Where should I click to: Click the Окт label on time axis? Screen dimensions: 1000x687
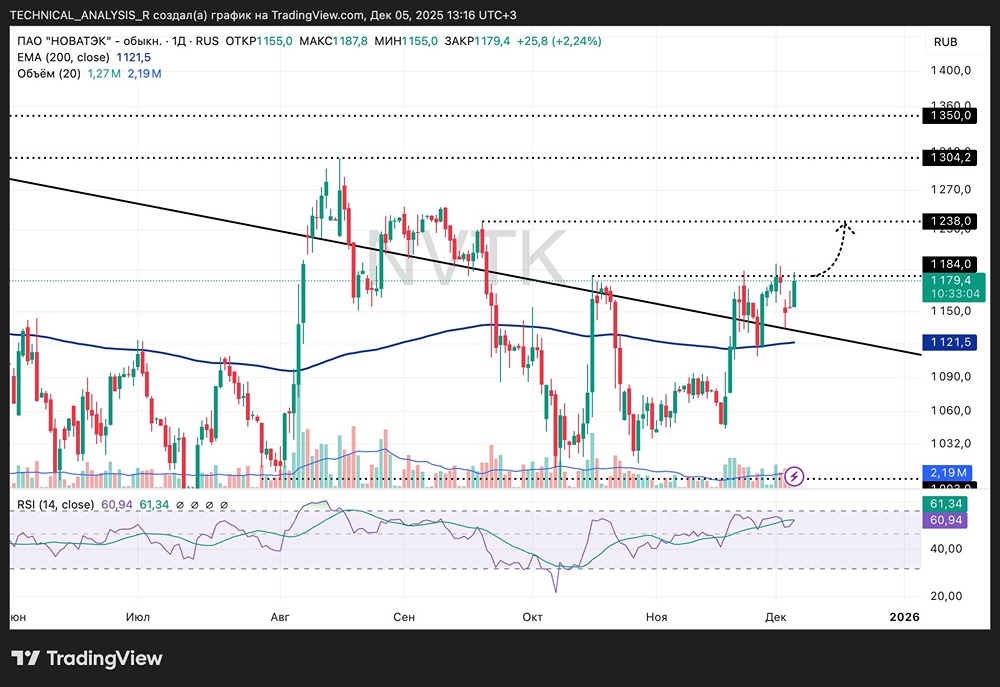[x=533, y=617]
